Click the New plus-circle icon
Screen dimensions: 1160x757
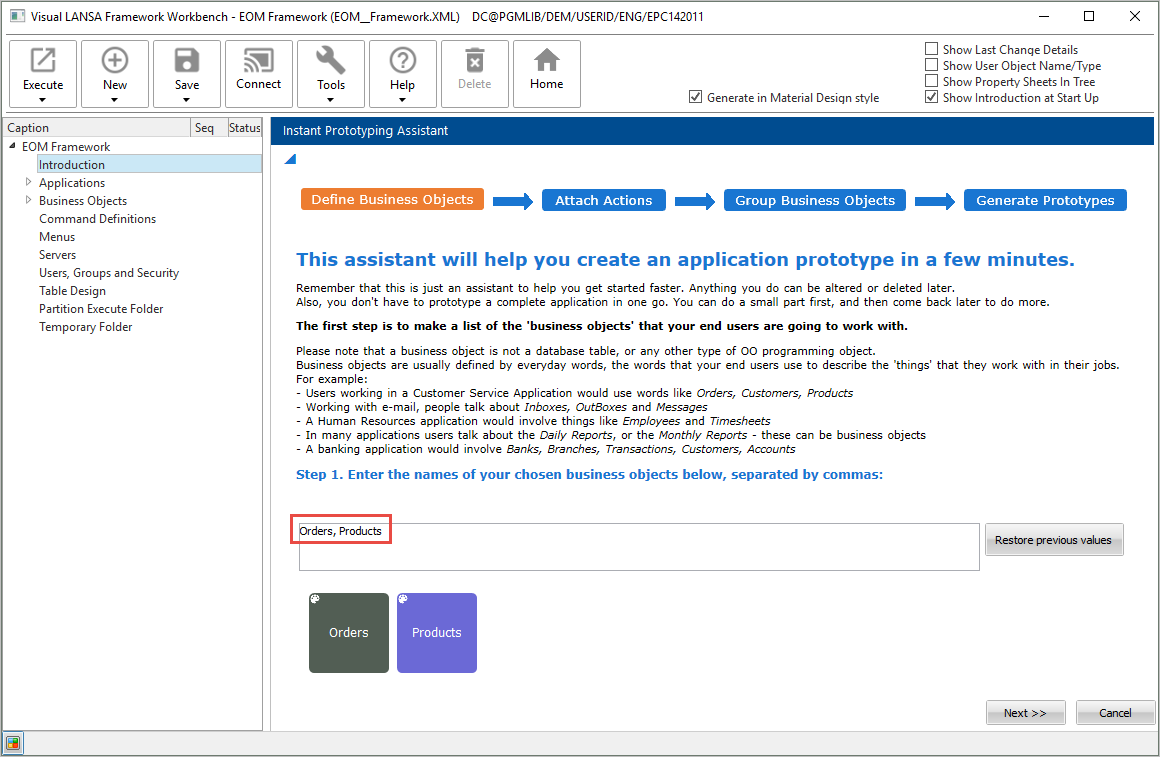coord(115,60)
